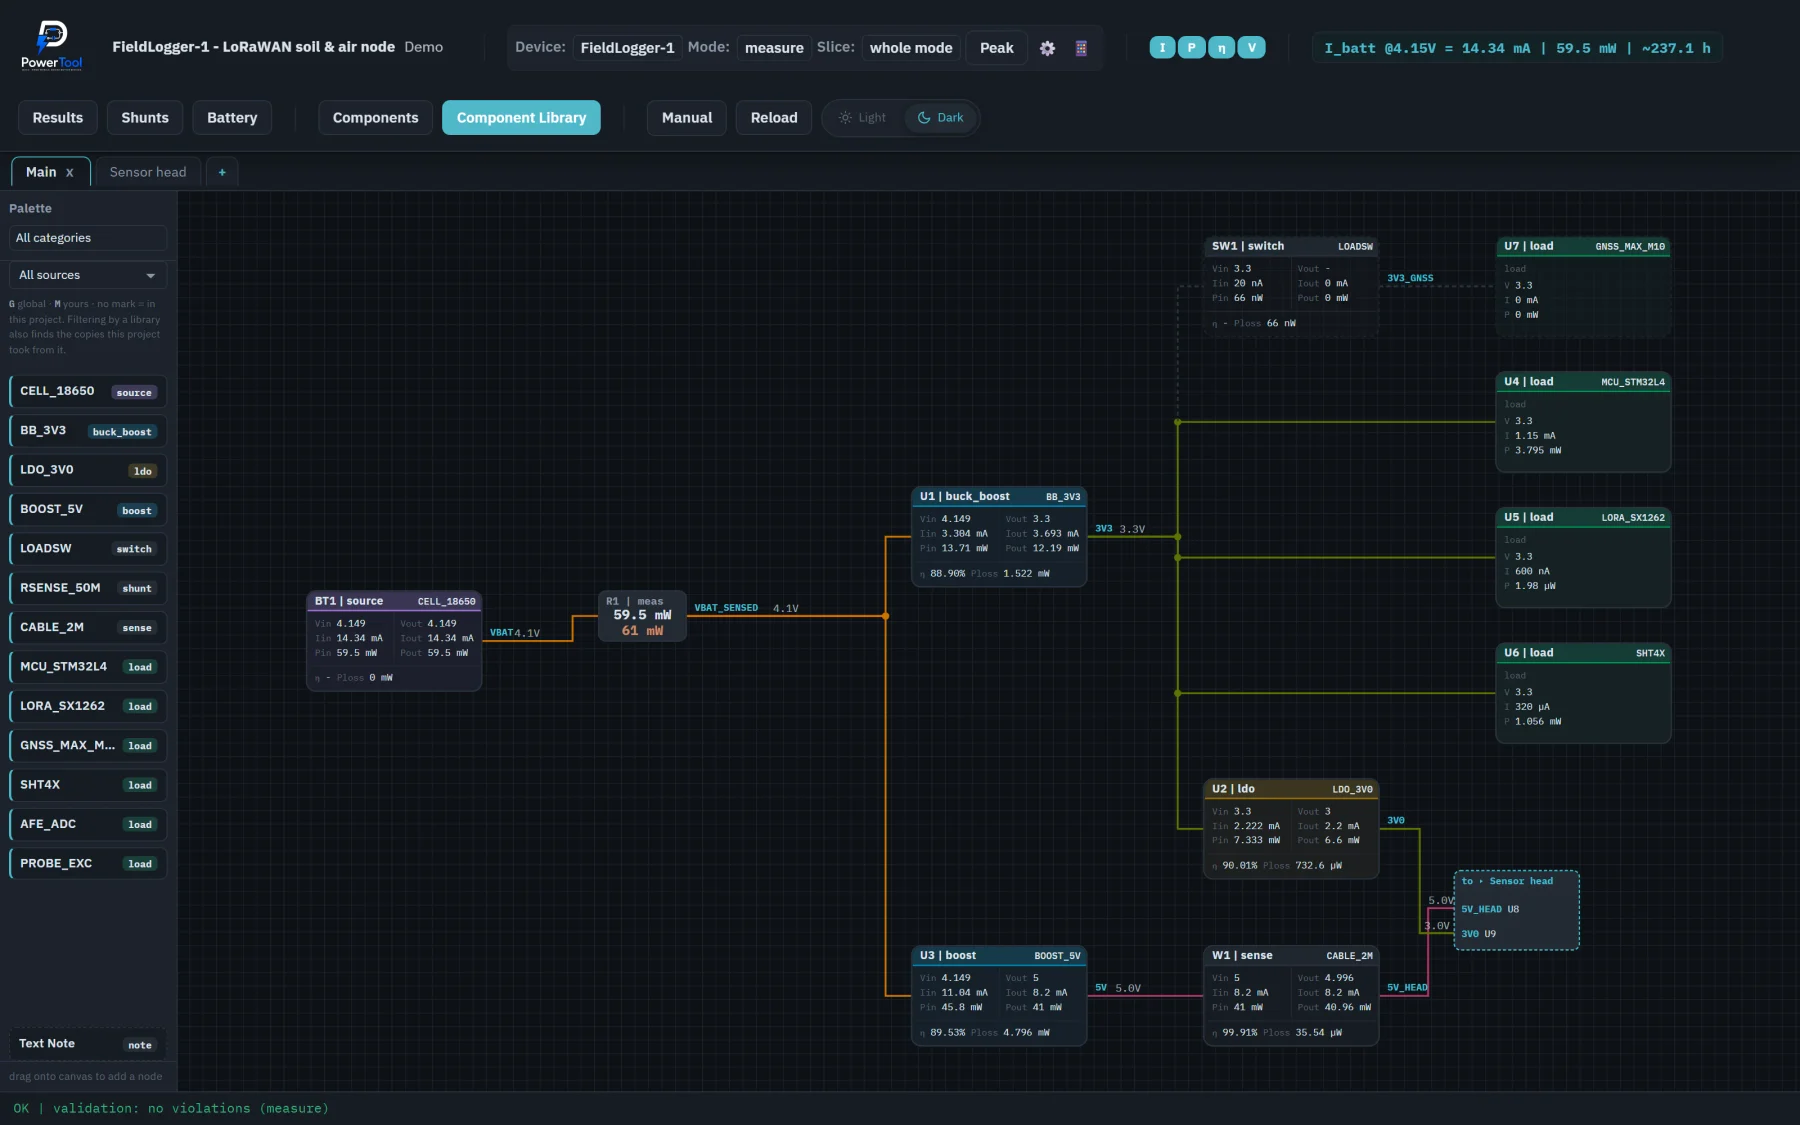Toggle the η efficiency overlay pill
The height and width of the screenshot is (1125, 1800).
(x=1221, y=48)
